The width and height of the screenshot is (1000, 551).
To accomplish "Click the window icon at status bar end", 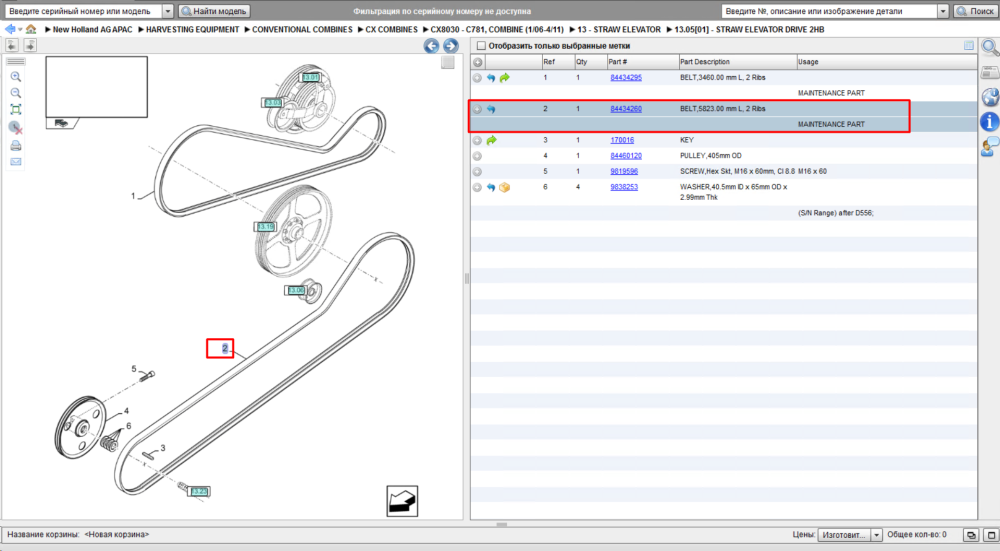I will 991,535.
